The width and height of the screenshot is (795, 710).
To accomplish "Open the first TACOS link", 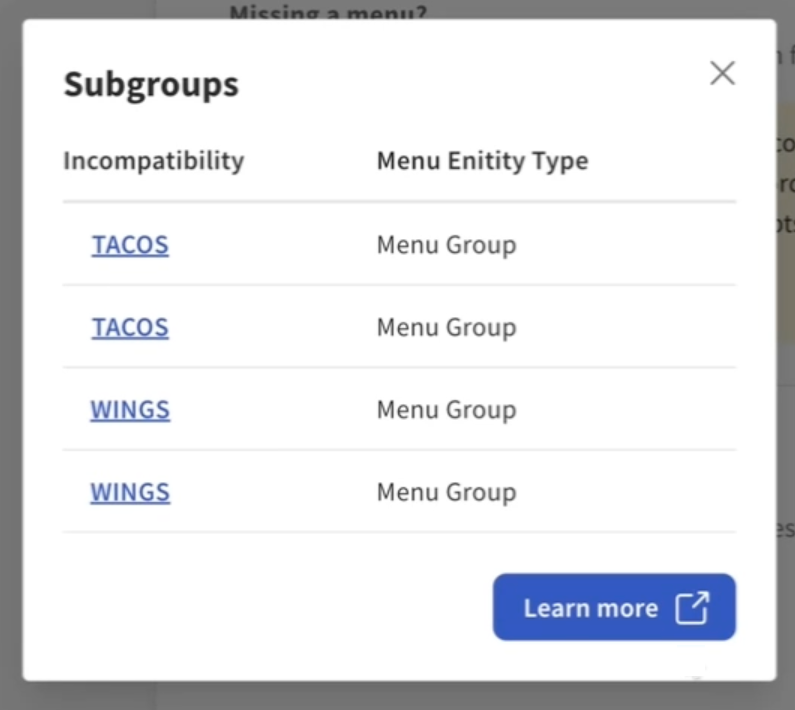I will pos(130,245).
